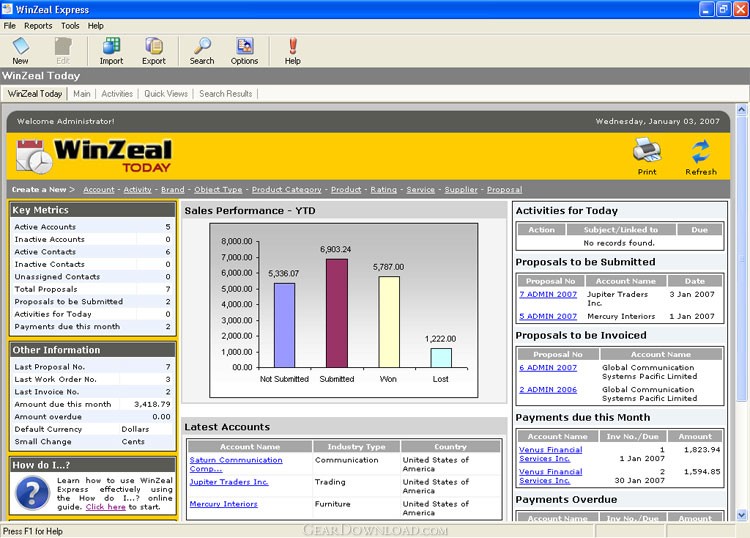Click the Submitted bar in sales chart
The height and width of the screenshot is (538, 750).
tap(337, 313)
